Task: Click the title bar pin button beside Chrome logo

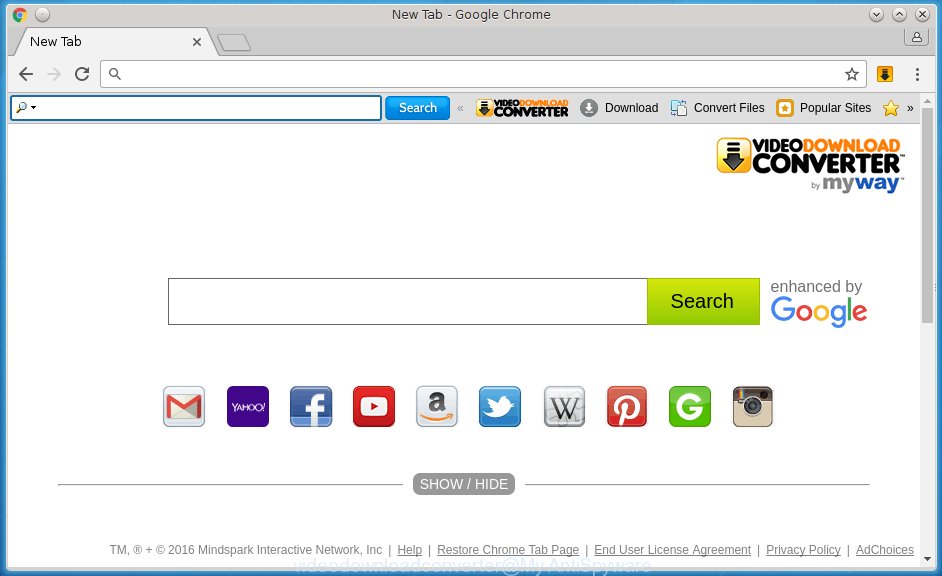Action: pos(42,14)
